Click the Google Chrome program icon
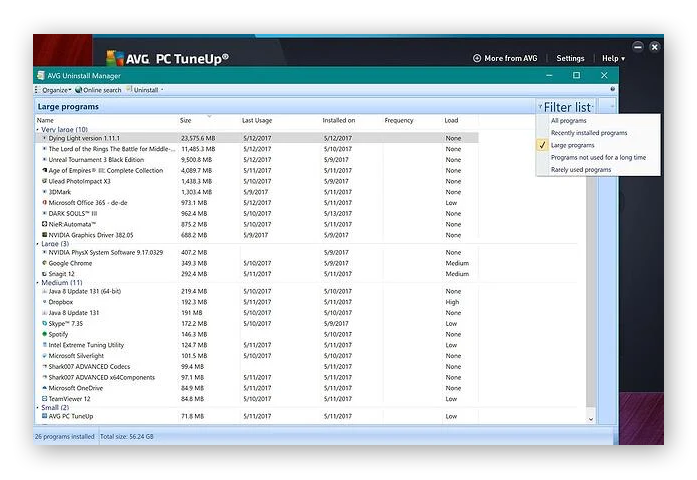Viewport: 697px width, 480px height. (44, 263)
